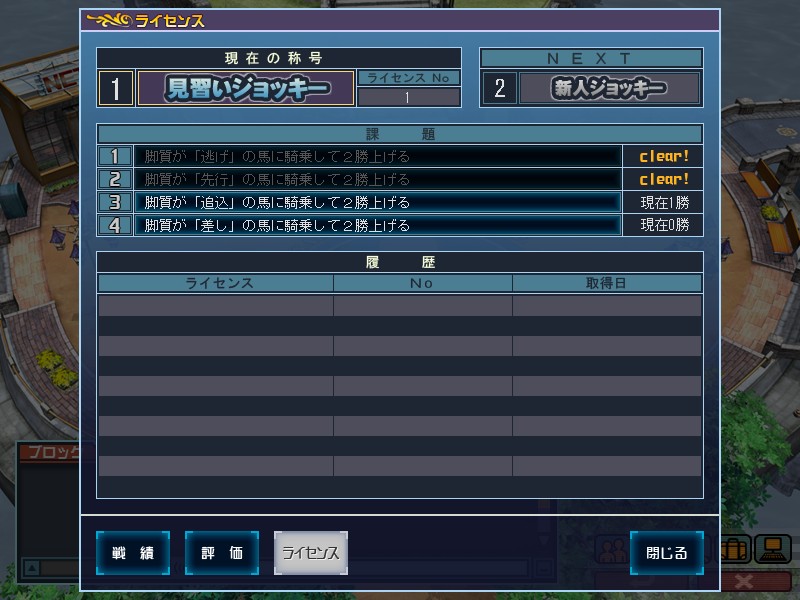Click task 2 row about 「先行」 horses

point(378,179)
